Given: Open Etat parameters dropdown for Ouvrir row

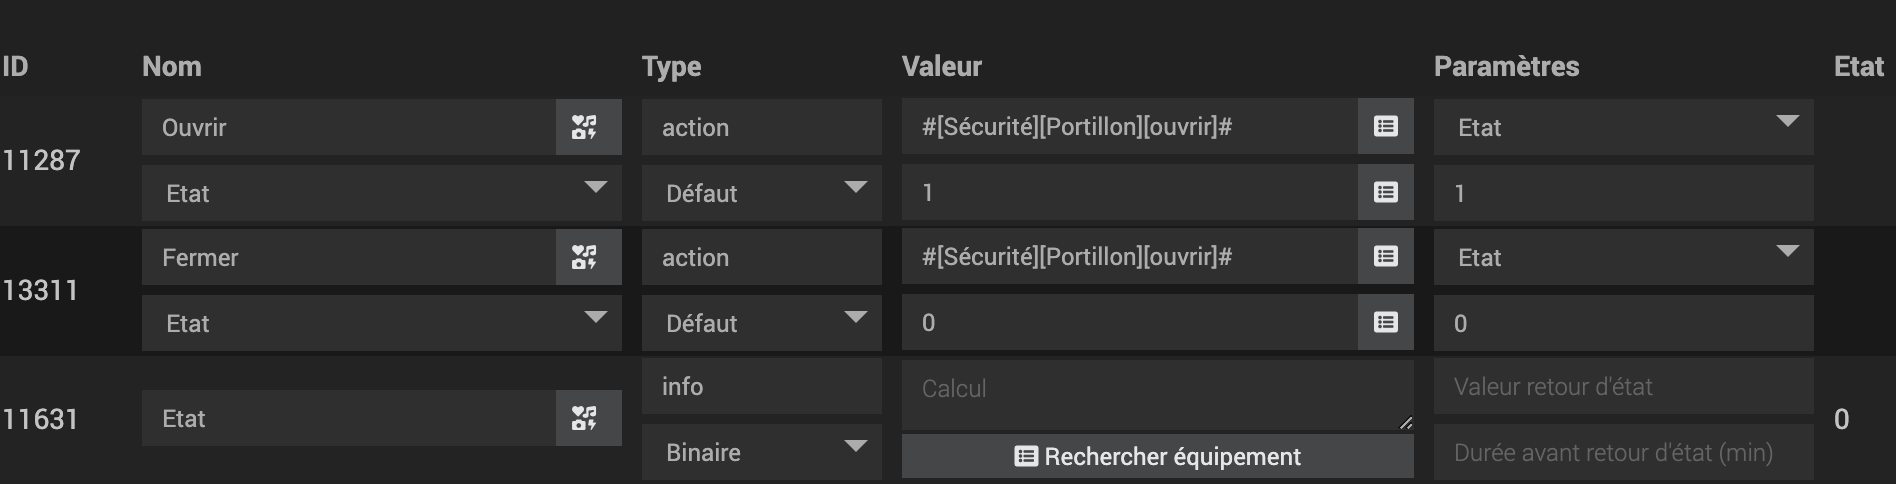Looking at the screenshot, I should (1623, 127).
